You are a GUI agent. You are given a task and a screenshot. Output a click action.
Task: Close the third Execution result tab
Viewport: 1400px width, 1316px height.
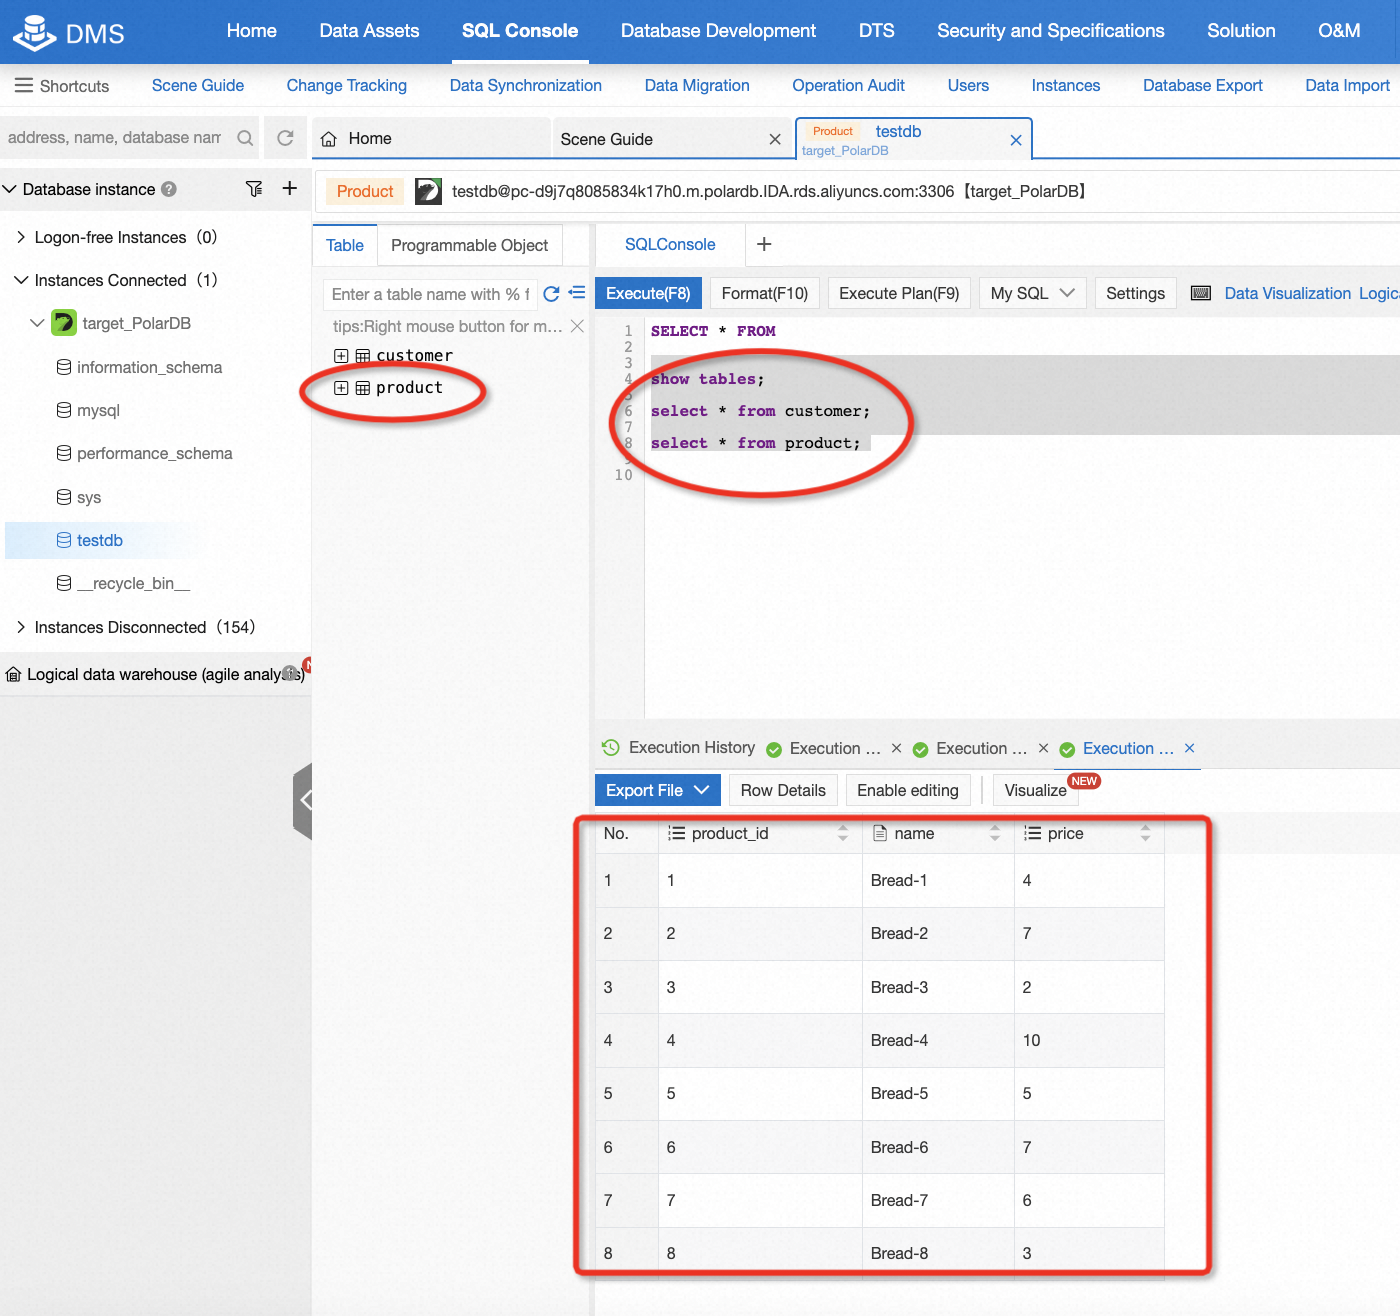1189,748
